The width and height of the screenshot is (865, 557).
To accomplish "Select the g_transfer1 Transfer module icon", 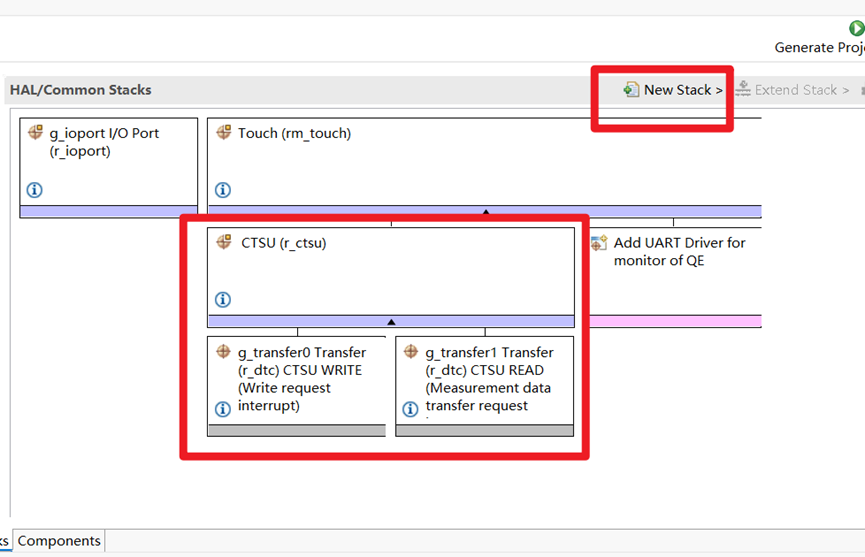I will (x=411, y=351).
